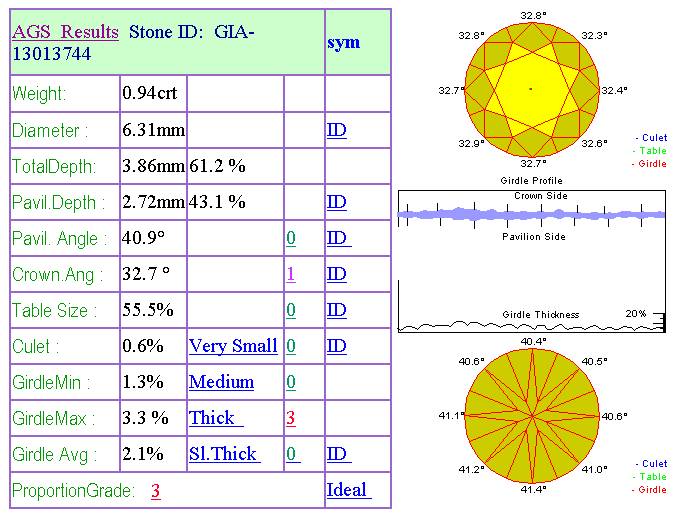This screenshot has width=684, height=523.
Task: Select the 43.1 % pavilion depth percentage
Action: click(x=217, y=202)
